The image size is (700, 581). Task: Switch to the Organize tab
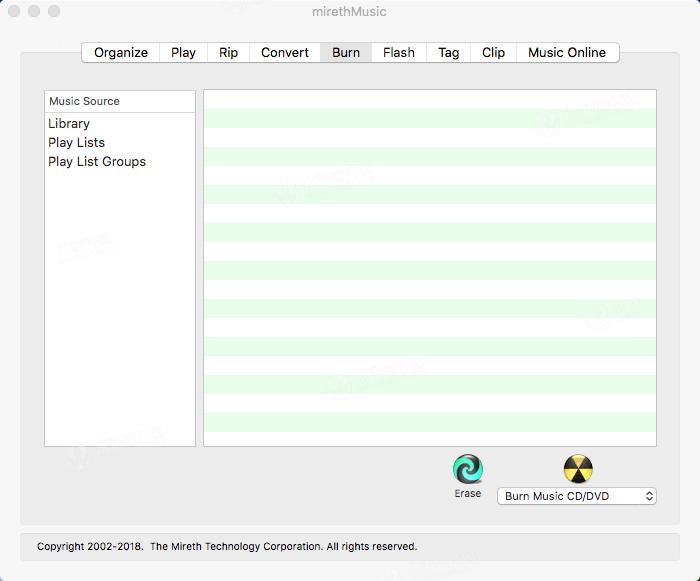tap(121, 53)
